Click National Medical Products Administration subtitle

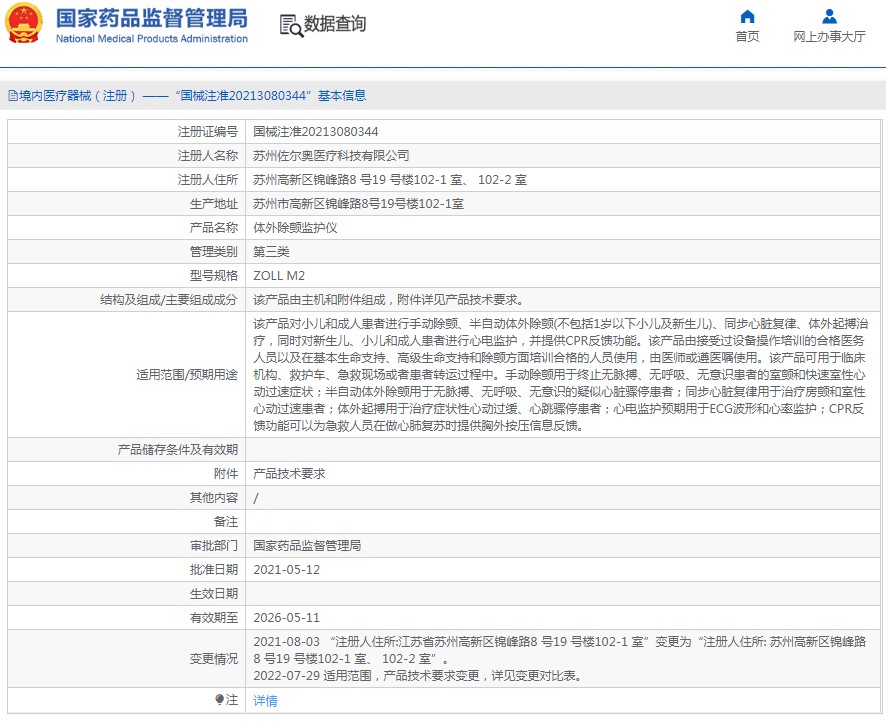pos(151,39)
